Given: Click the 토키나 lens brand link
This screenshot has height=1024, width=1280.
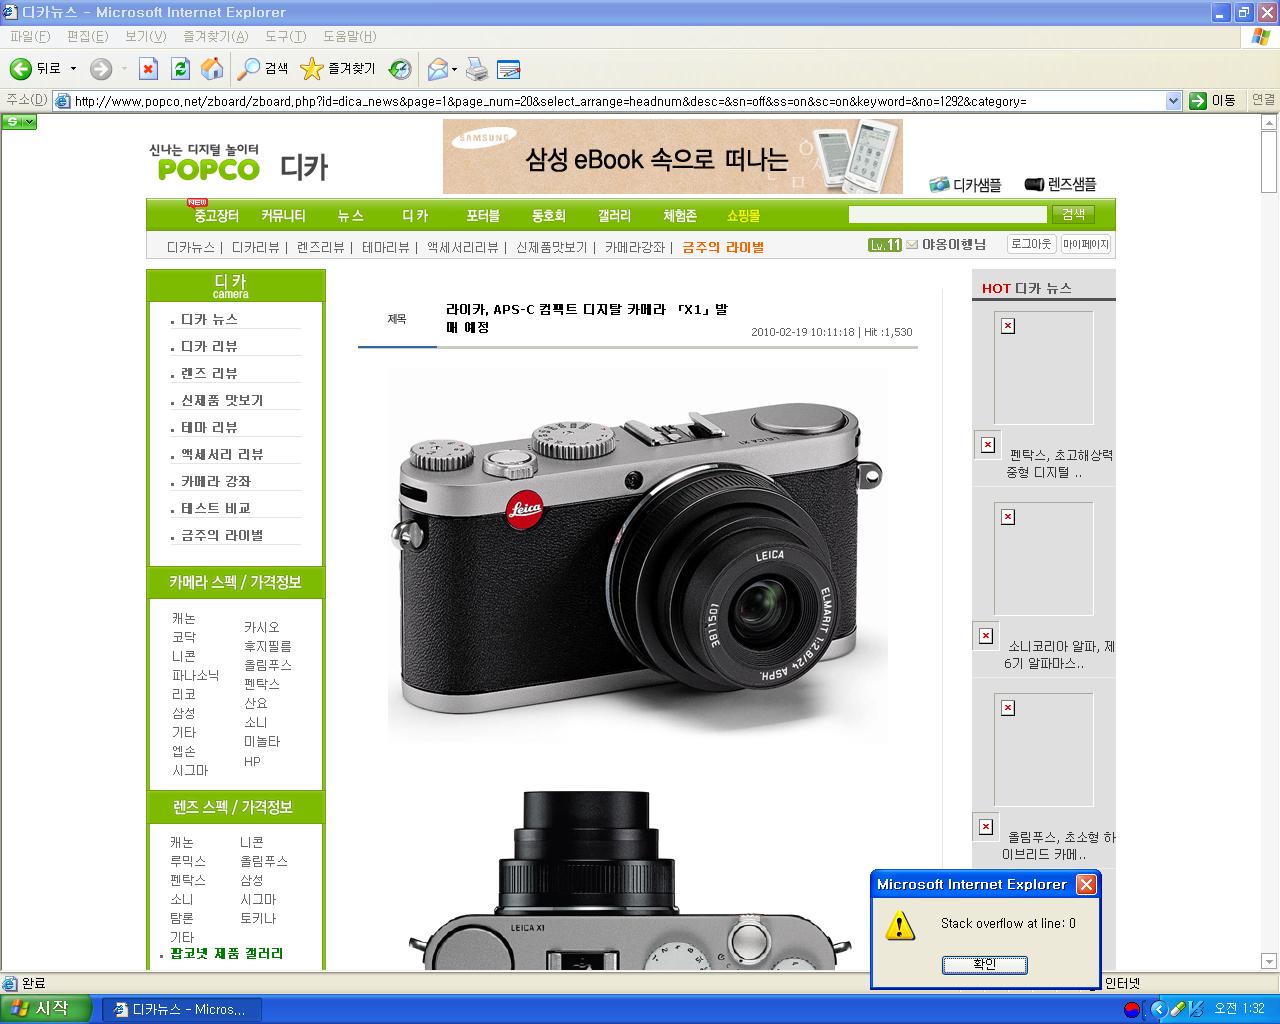Looking at the screenshot, I should tap(258, 918).
